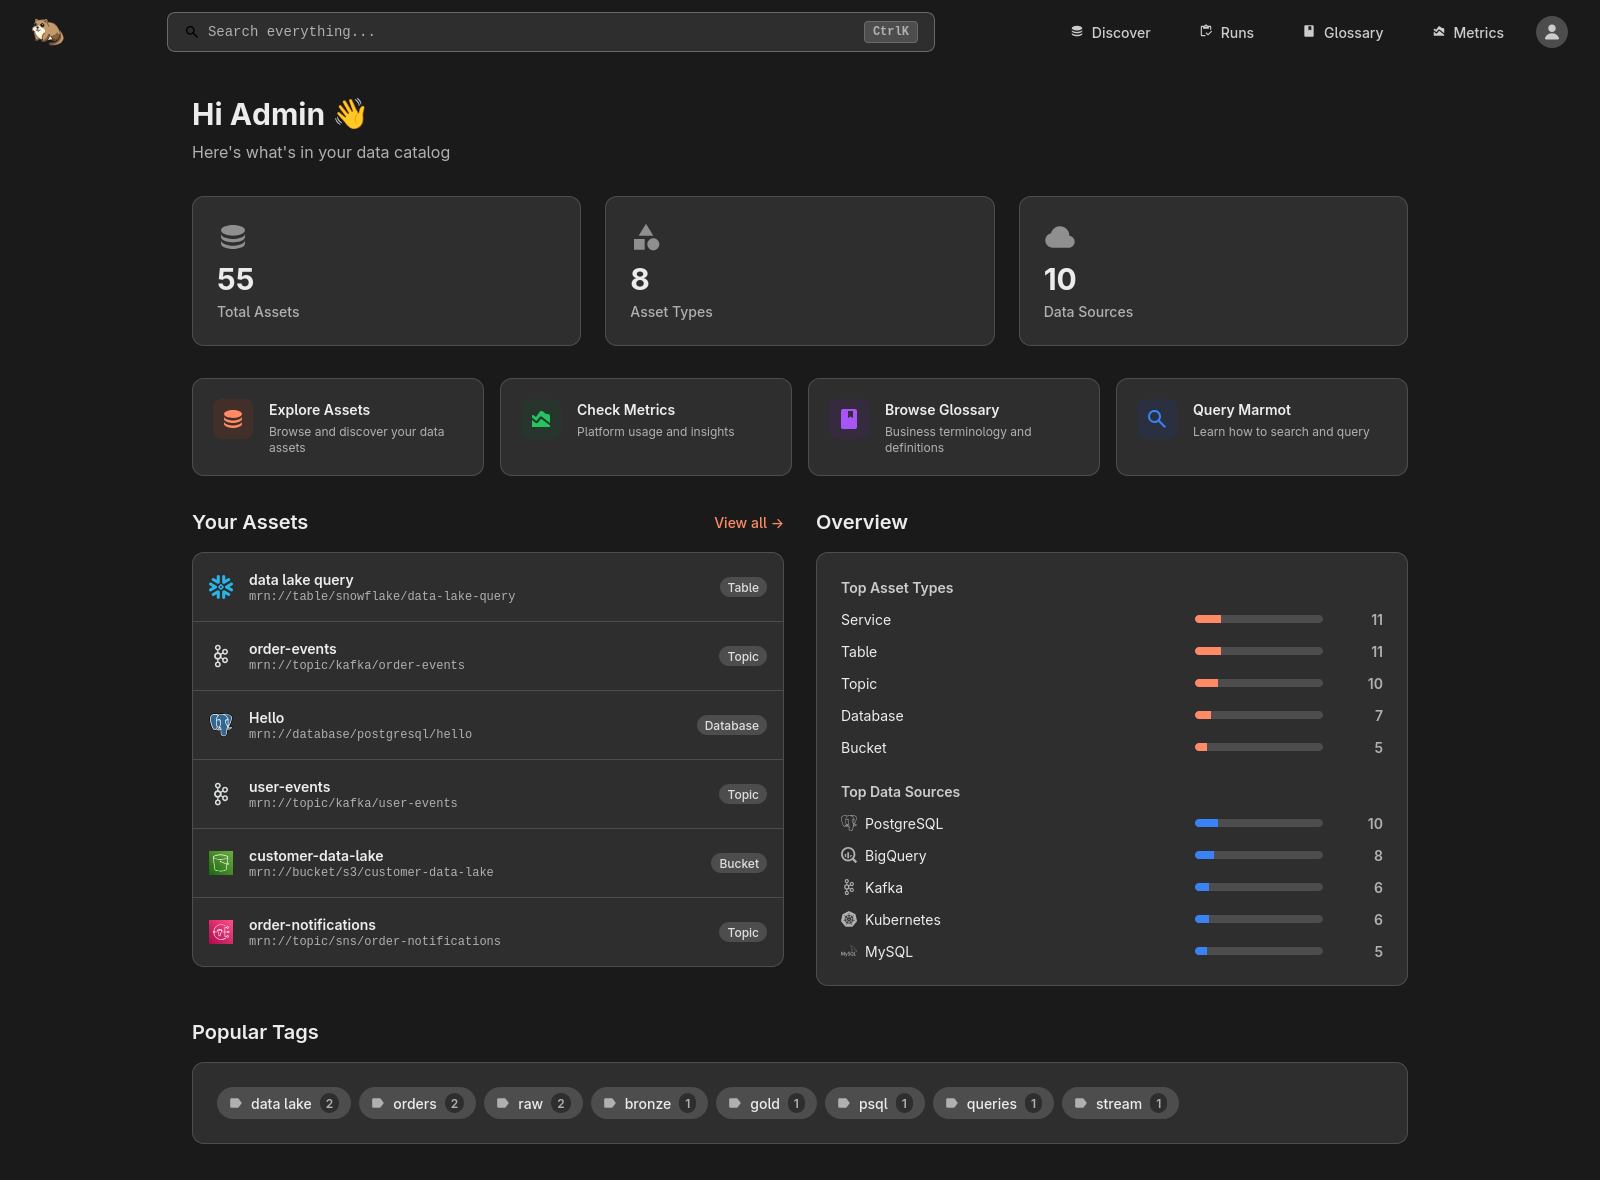The height and width of the screenshot is (1180, 1600).
Task: Click the SNS icon for order-notifications
Action: tap(221, 932)
